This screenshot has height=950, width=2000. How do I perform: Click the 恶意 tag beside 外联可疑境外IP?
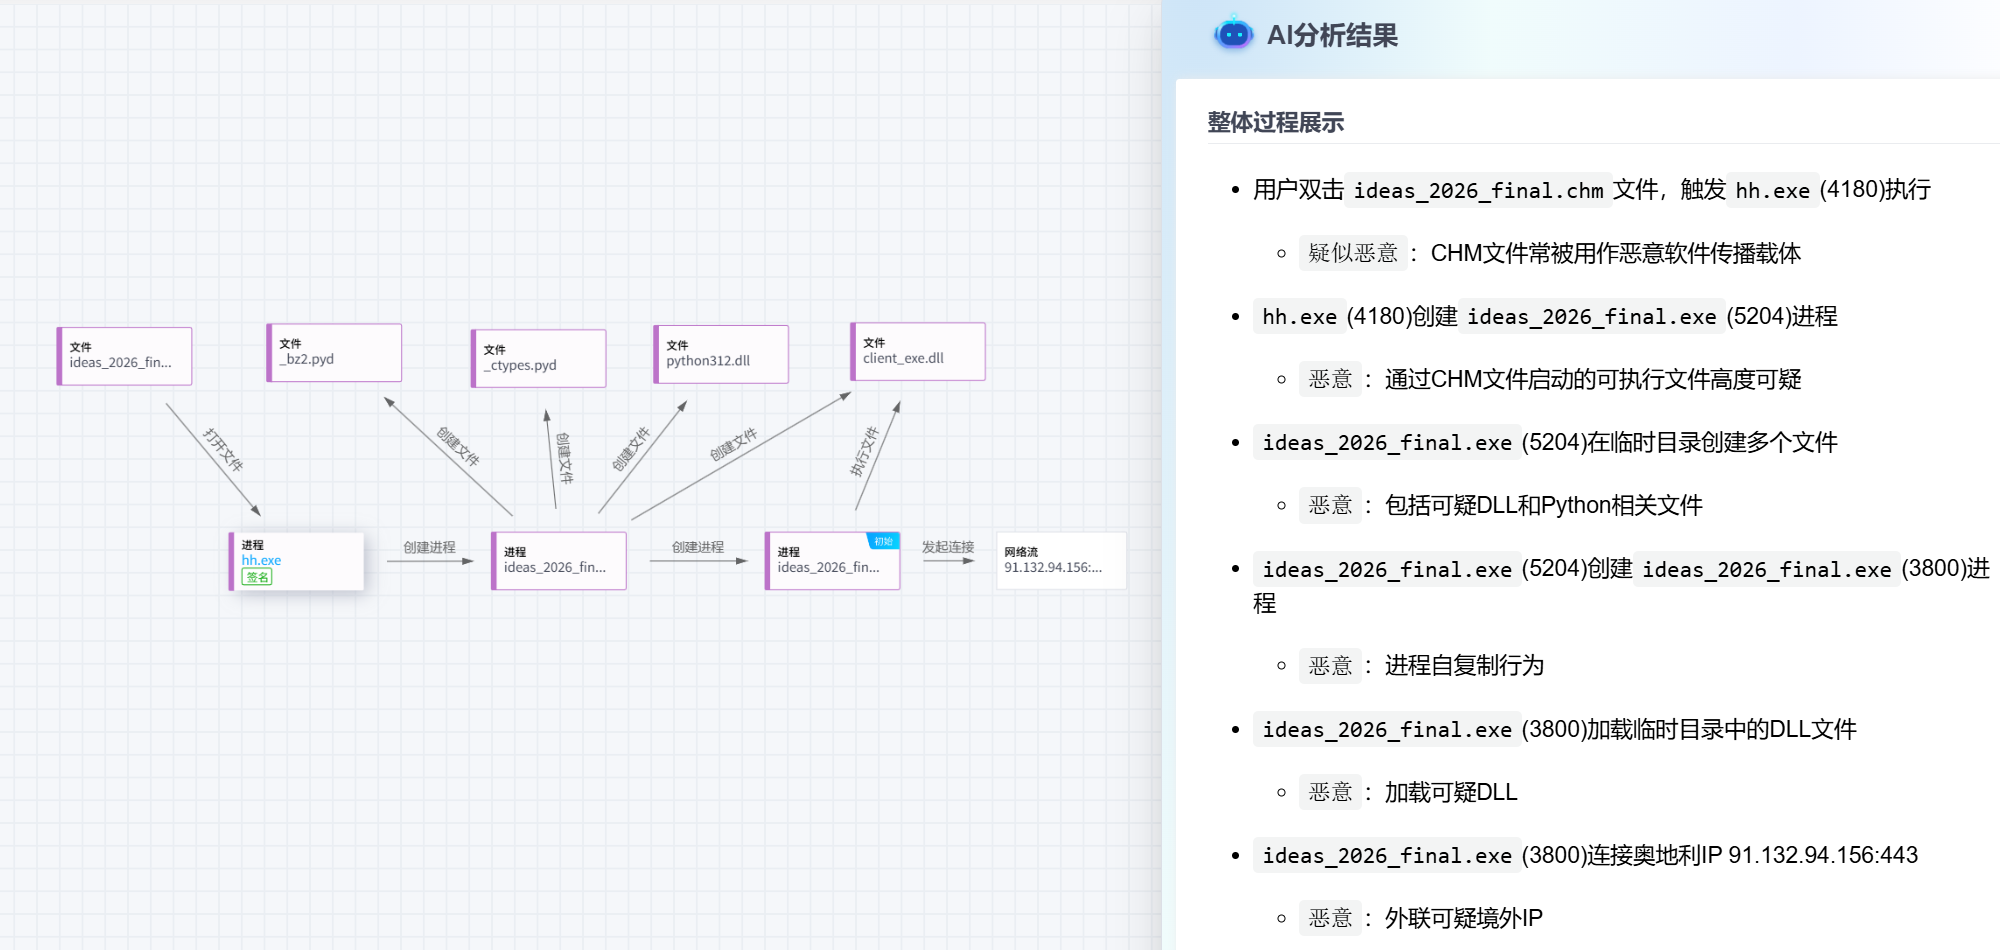[1330, 918]
